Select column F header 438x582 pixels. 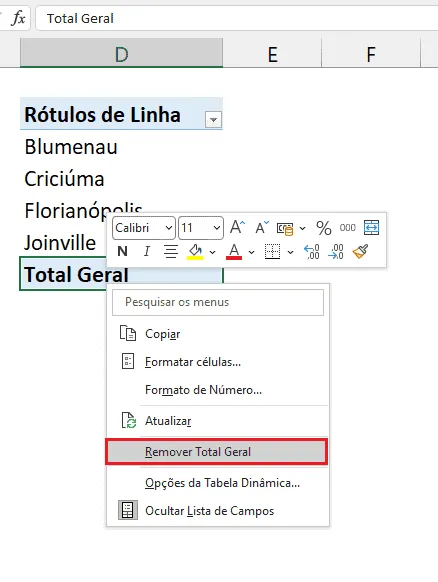pos(371,53)
